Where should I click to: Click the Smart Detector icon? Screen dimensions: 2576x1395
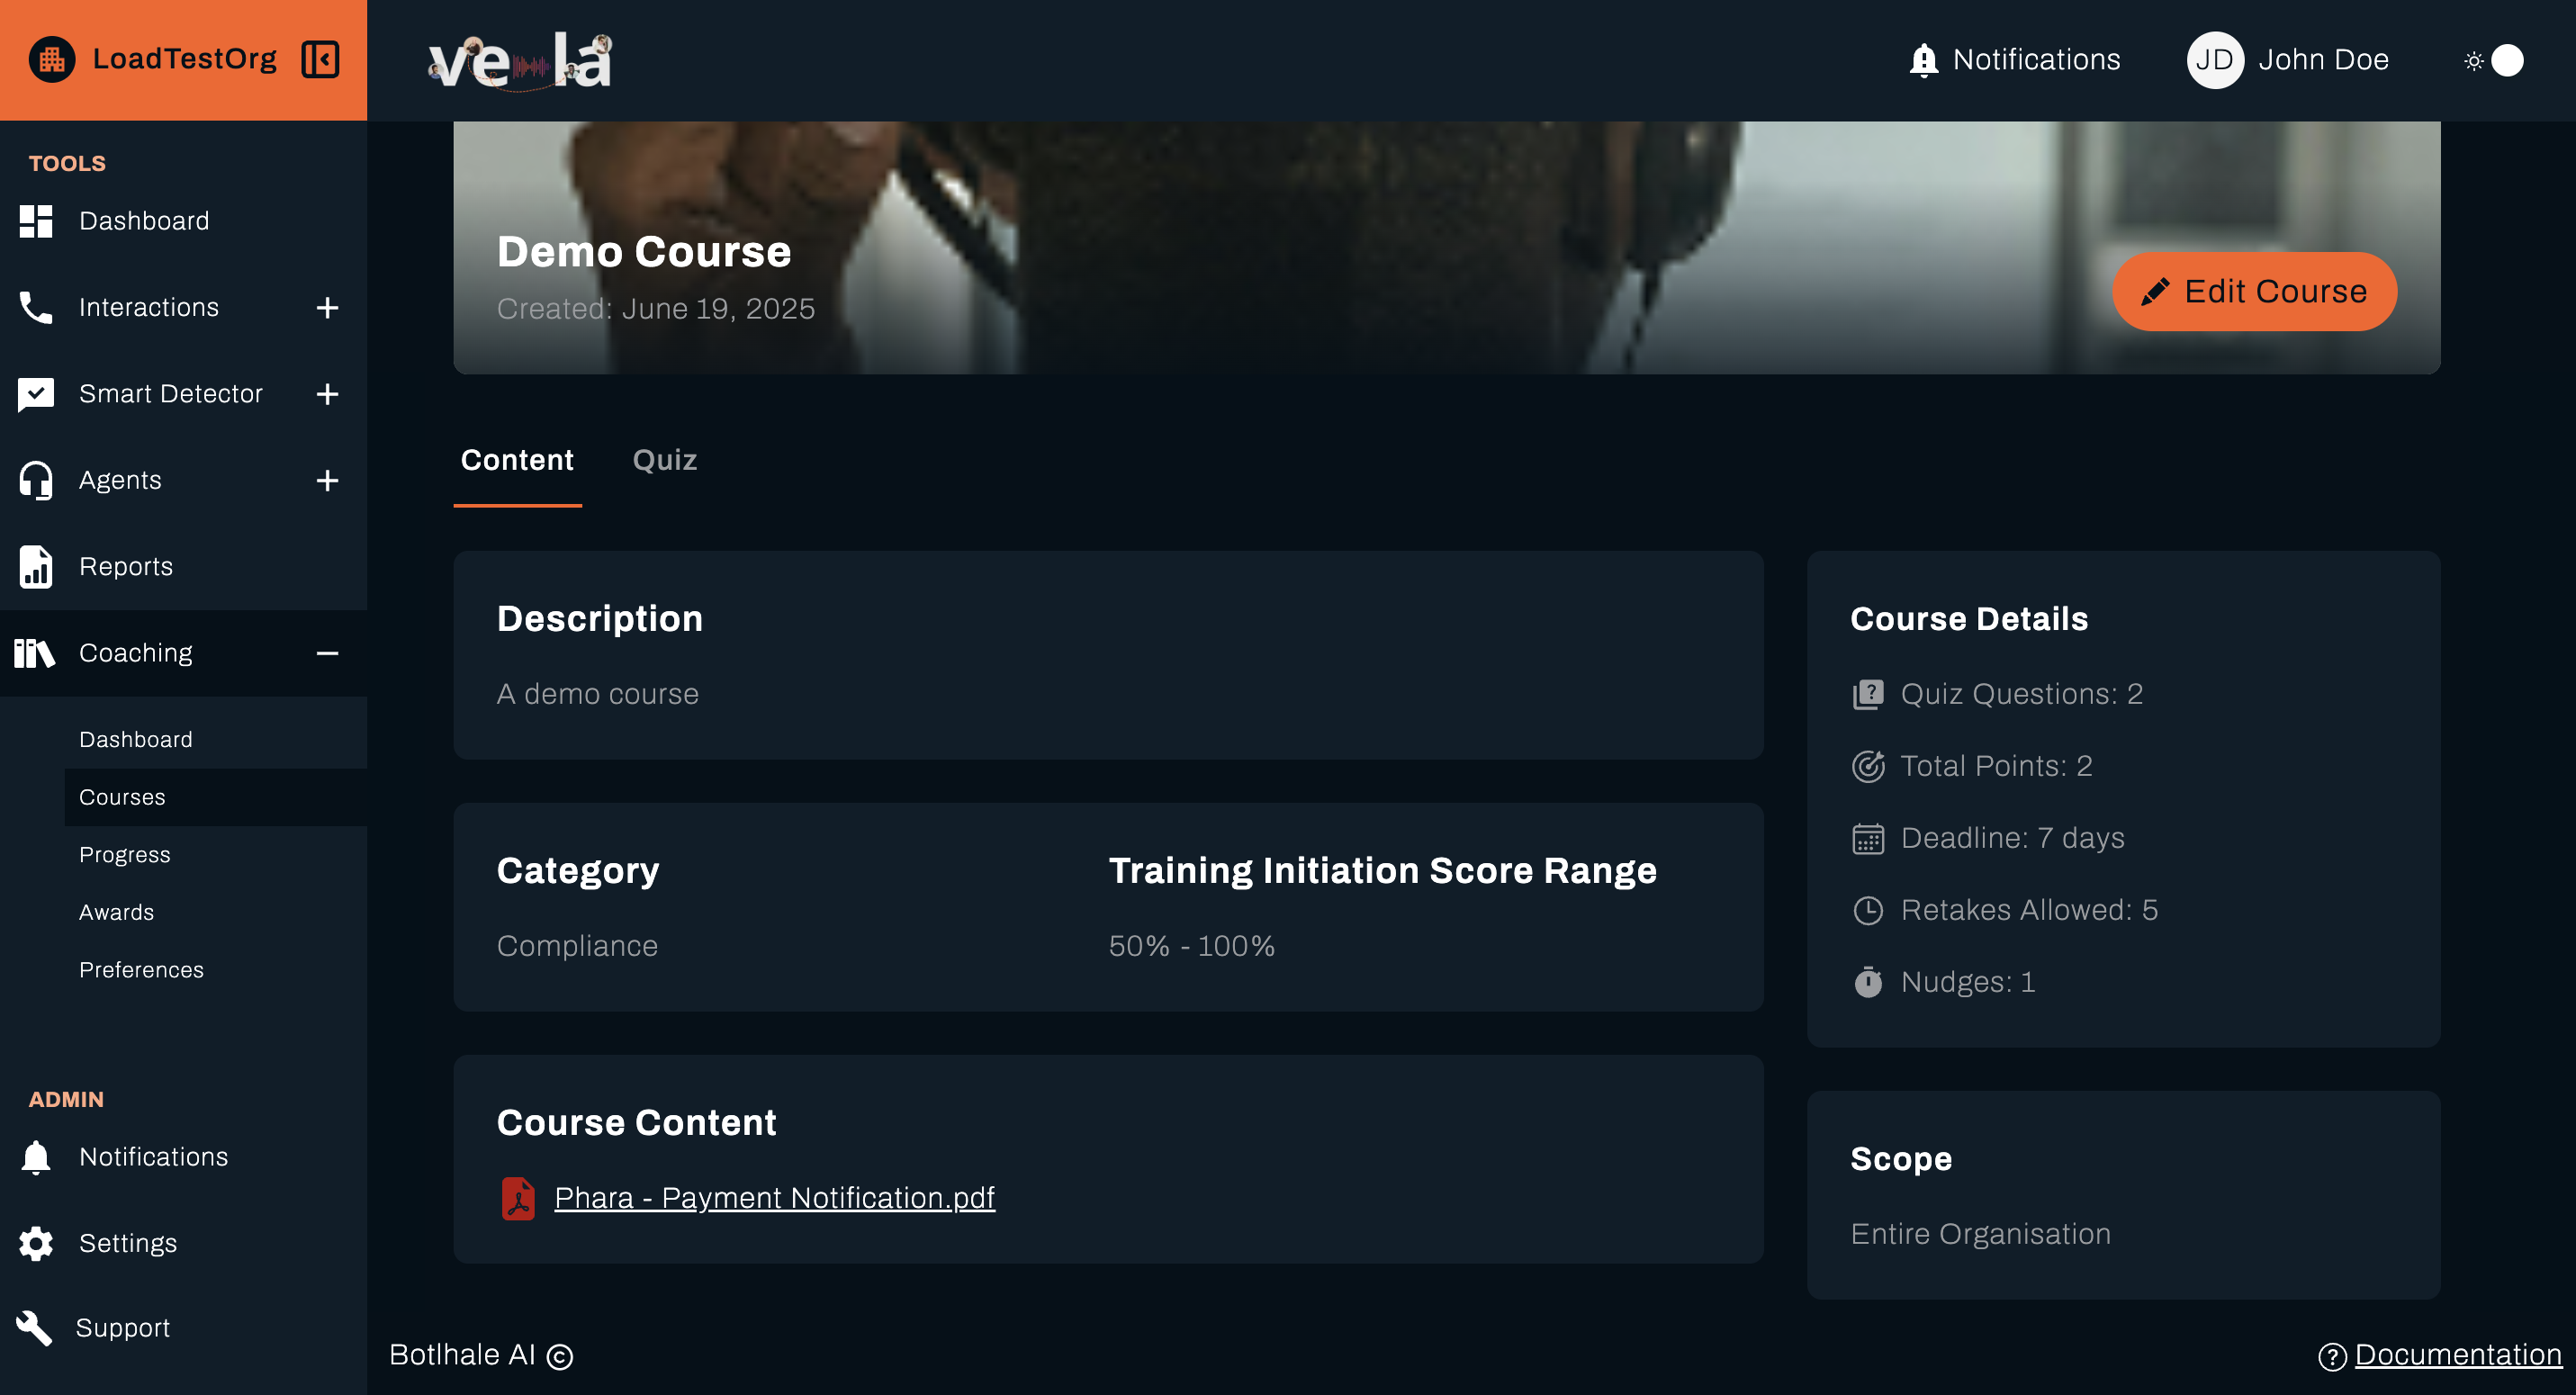click(x=36, y=393)
